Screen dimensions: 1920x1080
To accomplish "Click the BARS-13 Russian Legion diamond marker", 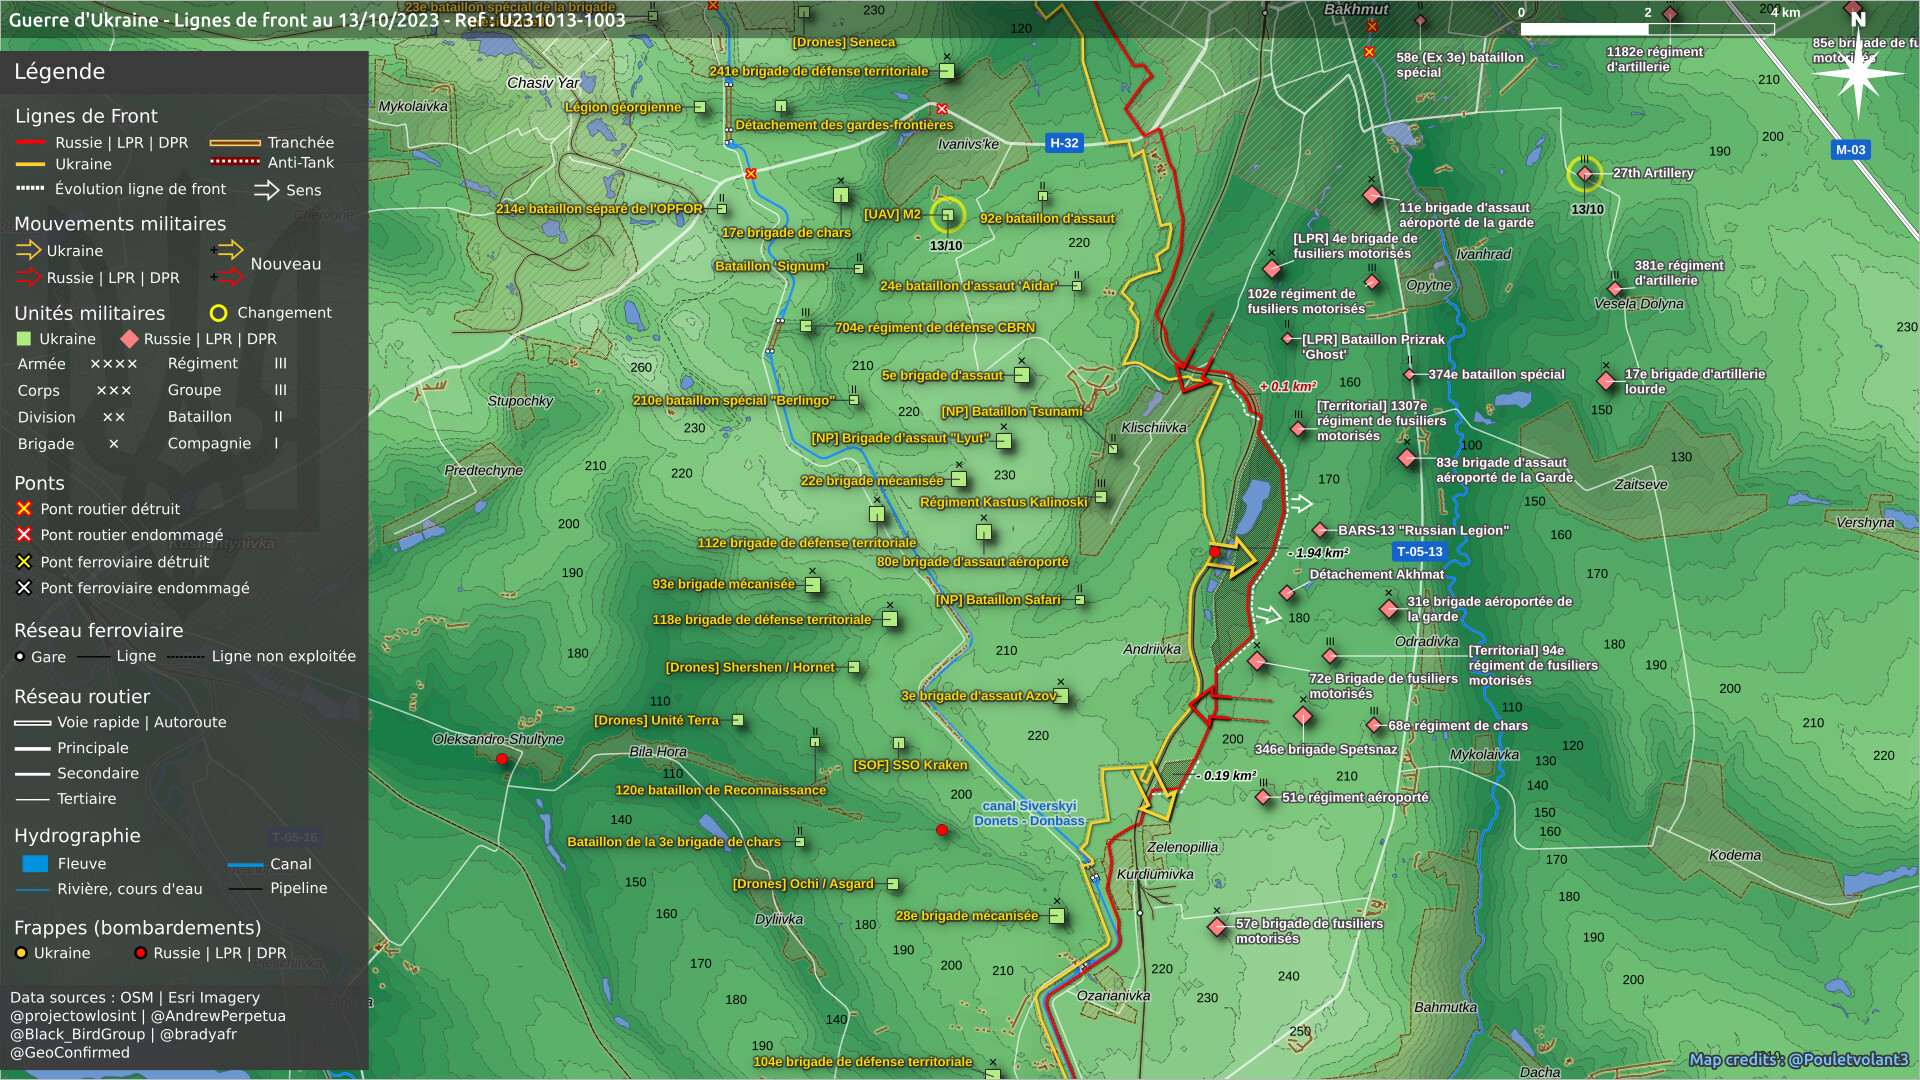I will pos(1320,530).
